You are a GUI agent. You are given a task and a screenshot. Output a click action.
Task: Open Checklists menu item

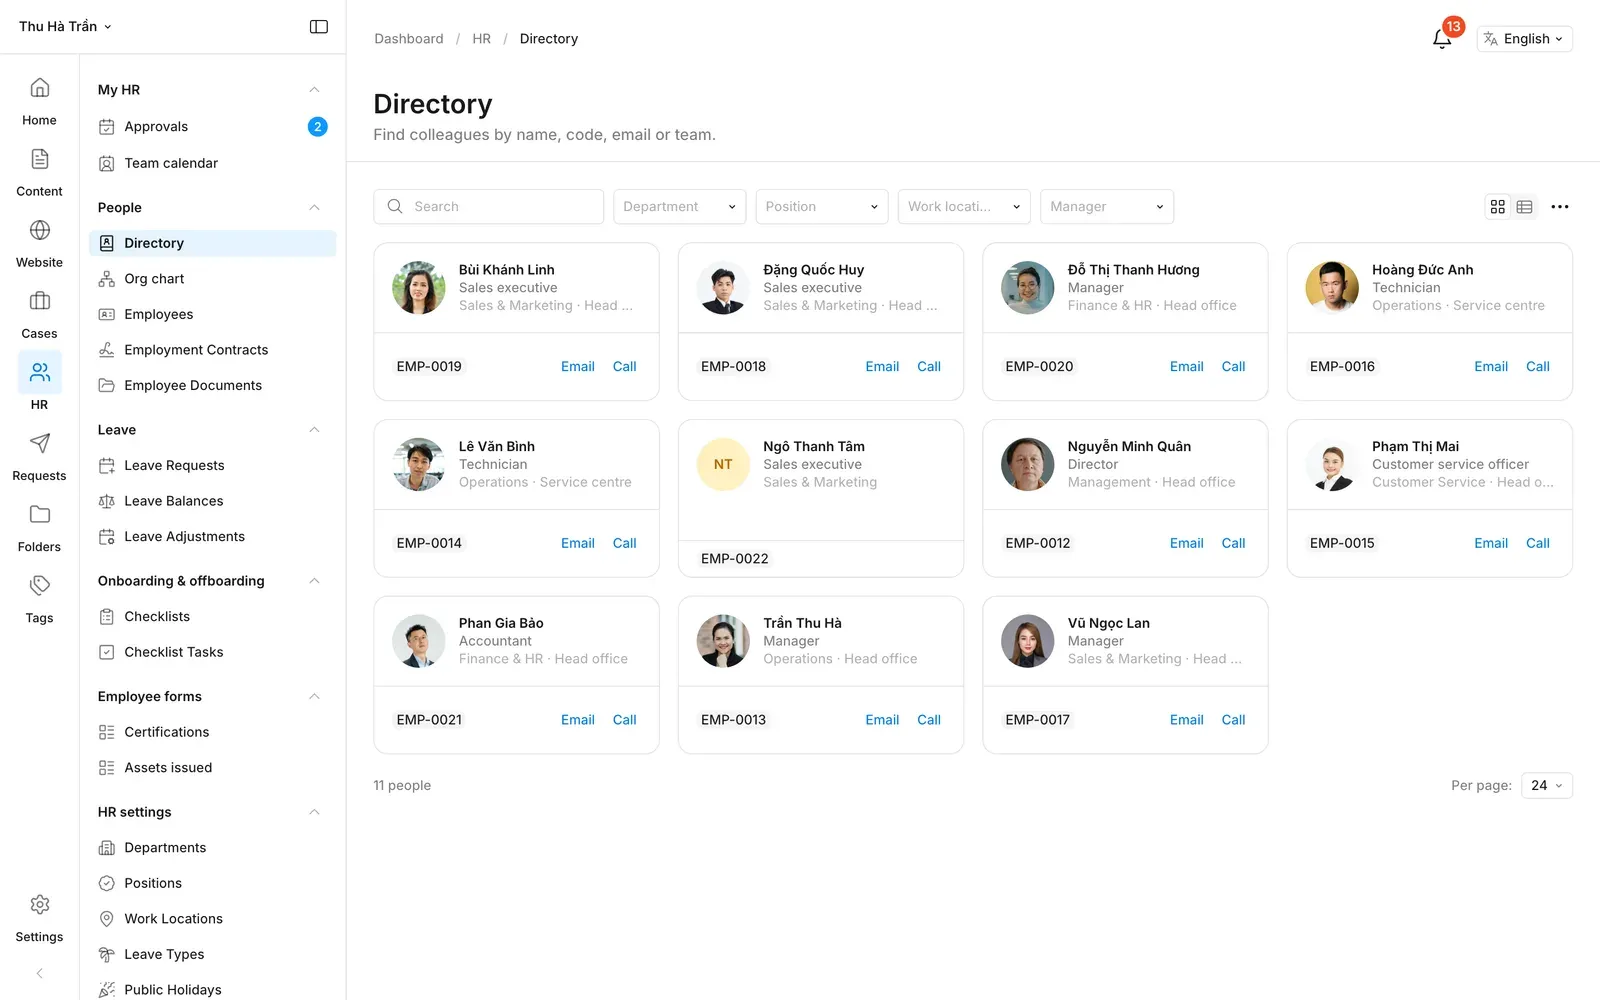pos(212,617)
